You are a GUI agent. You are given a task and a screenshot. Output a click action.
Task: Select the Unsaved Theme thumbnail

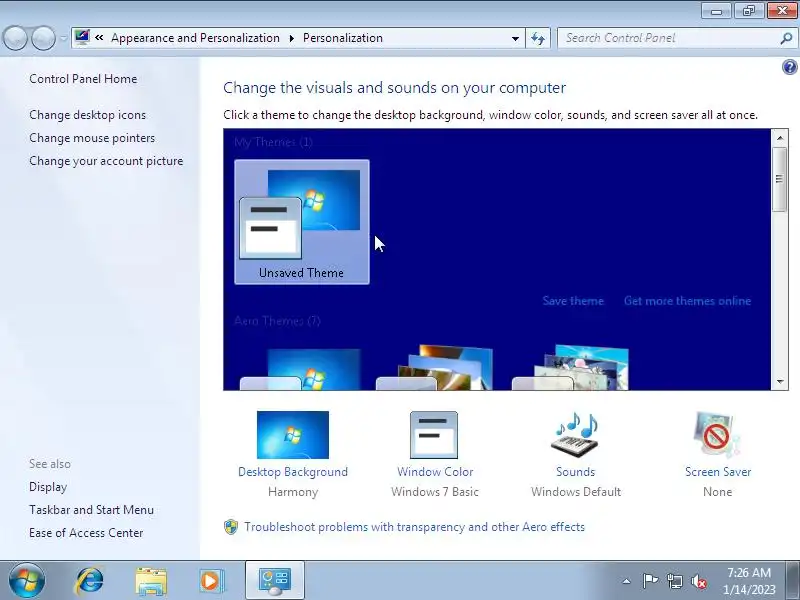302,222
